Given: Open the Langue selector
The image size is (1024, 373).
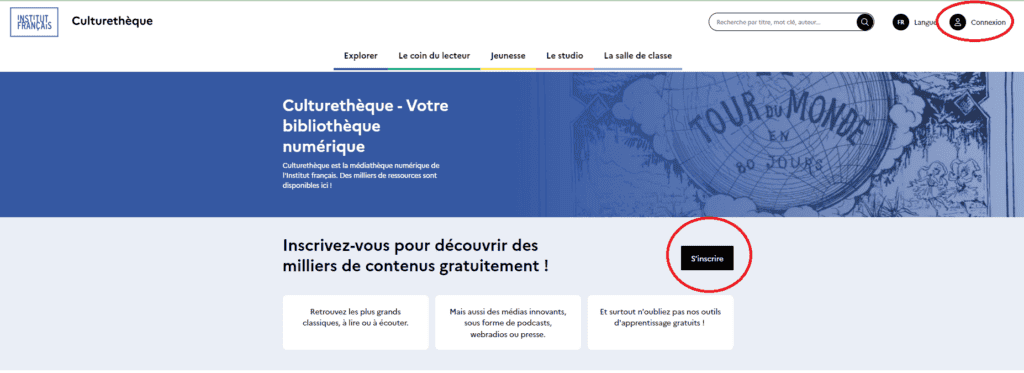Looking at the screenshot, I should pos(925,22).
